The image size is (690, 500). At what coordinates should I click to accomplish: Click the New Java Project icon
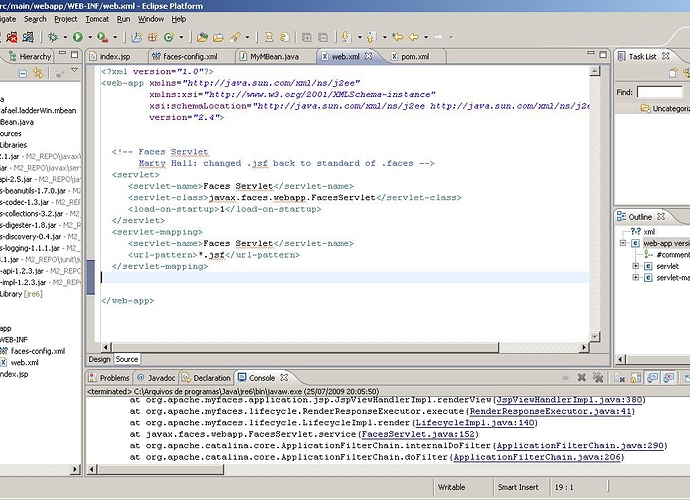point(137,37)
